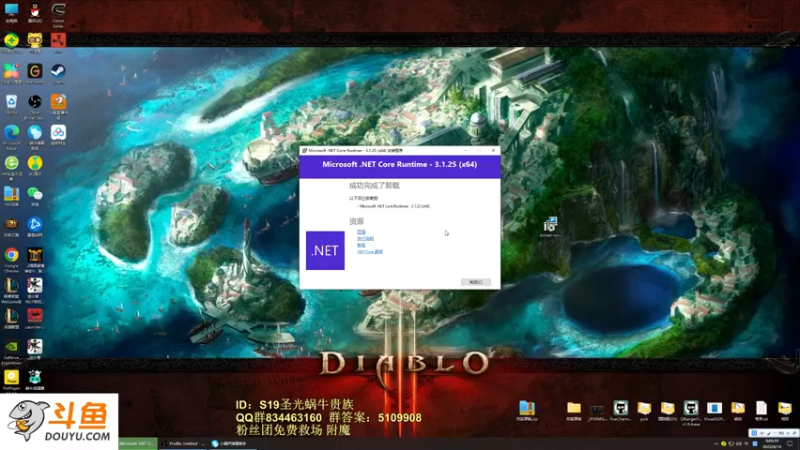The width and height of the screenshot is (800, 450).
Task: Open Microsoft Edge from the desktop
Action: click(x=11, y=137)
